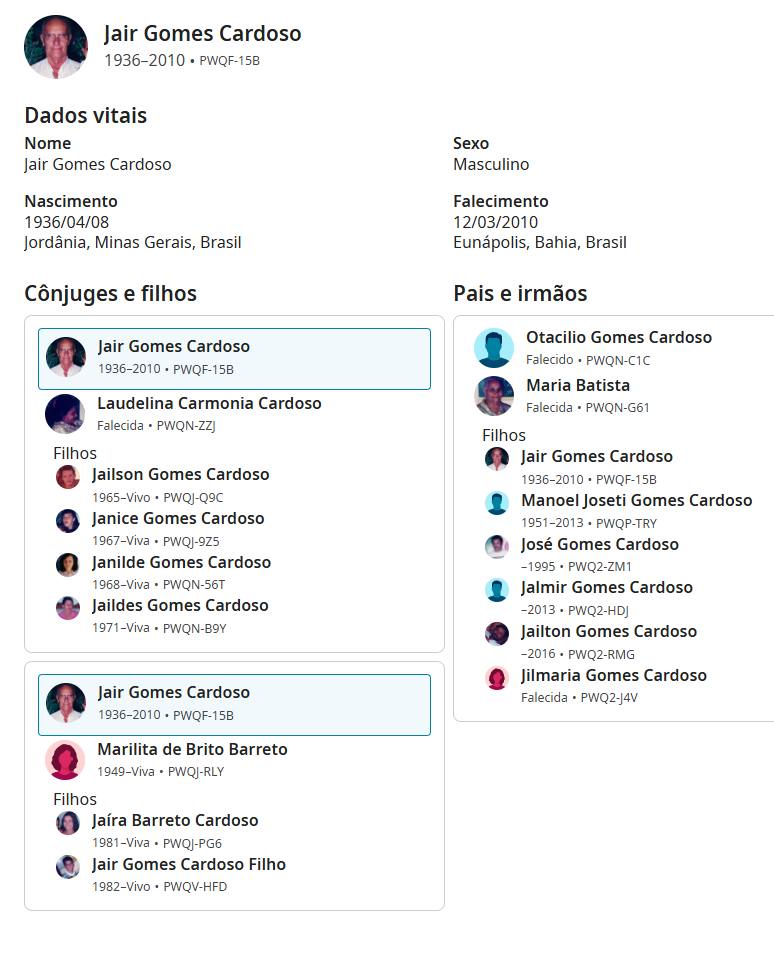Go to José Gomes Cardoso's page

600,544
